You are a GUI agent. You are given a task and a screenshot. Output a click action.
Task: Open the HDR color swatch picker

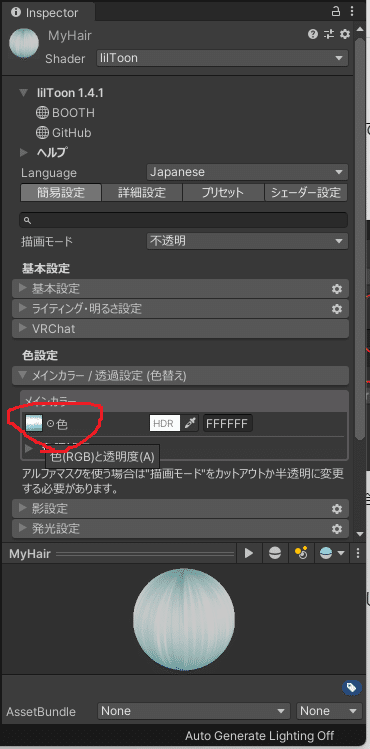click(165, 423)
